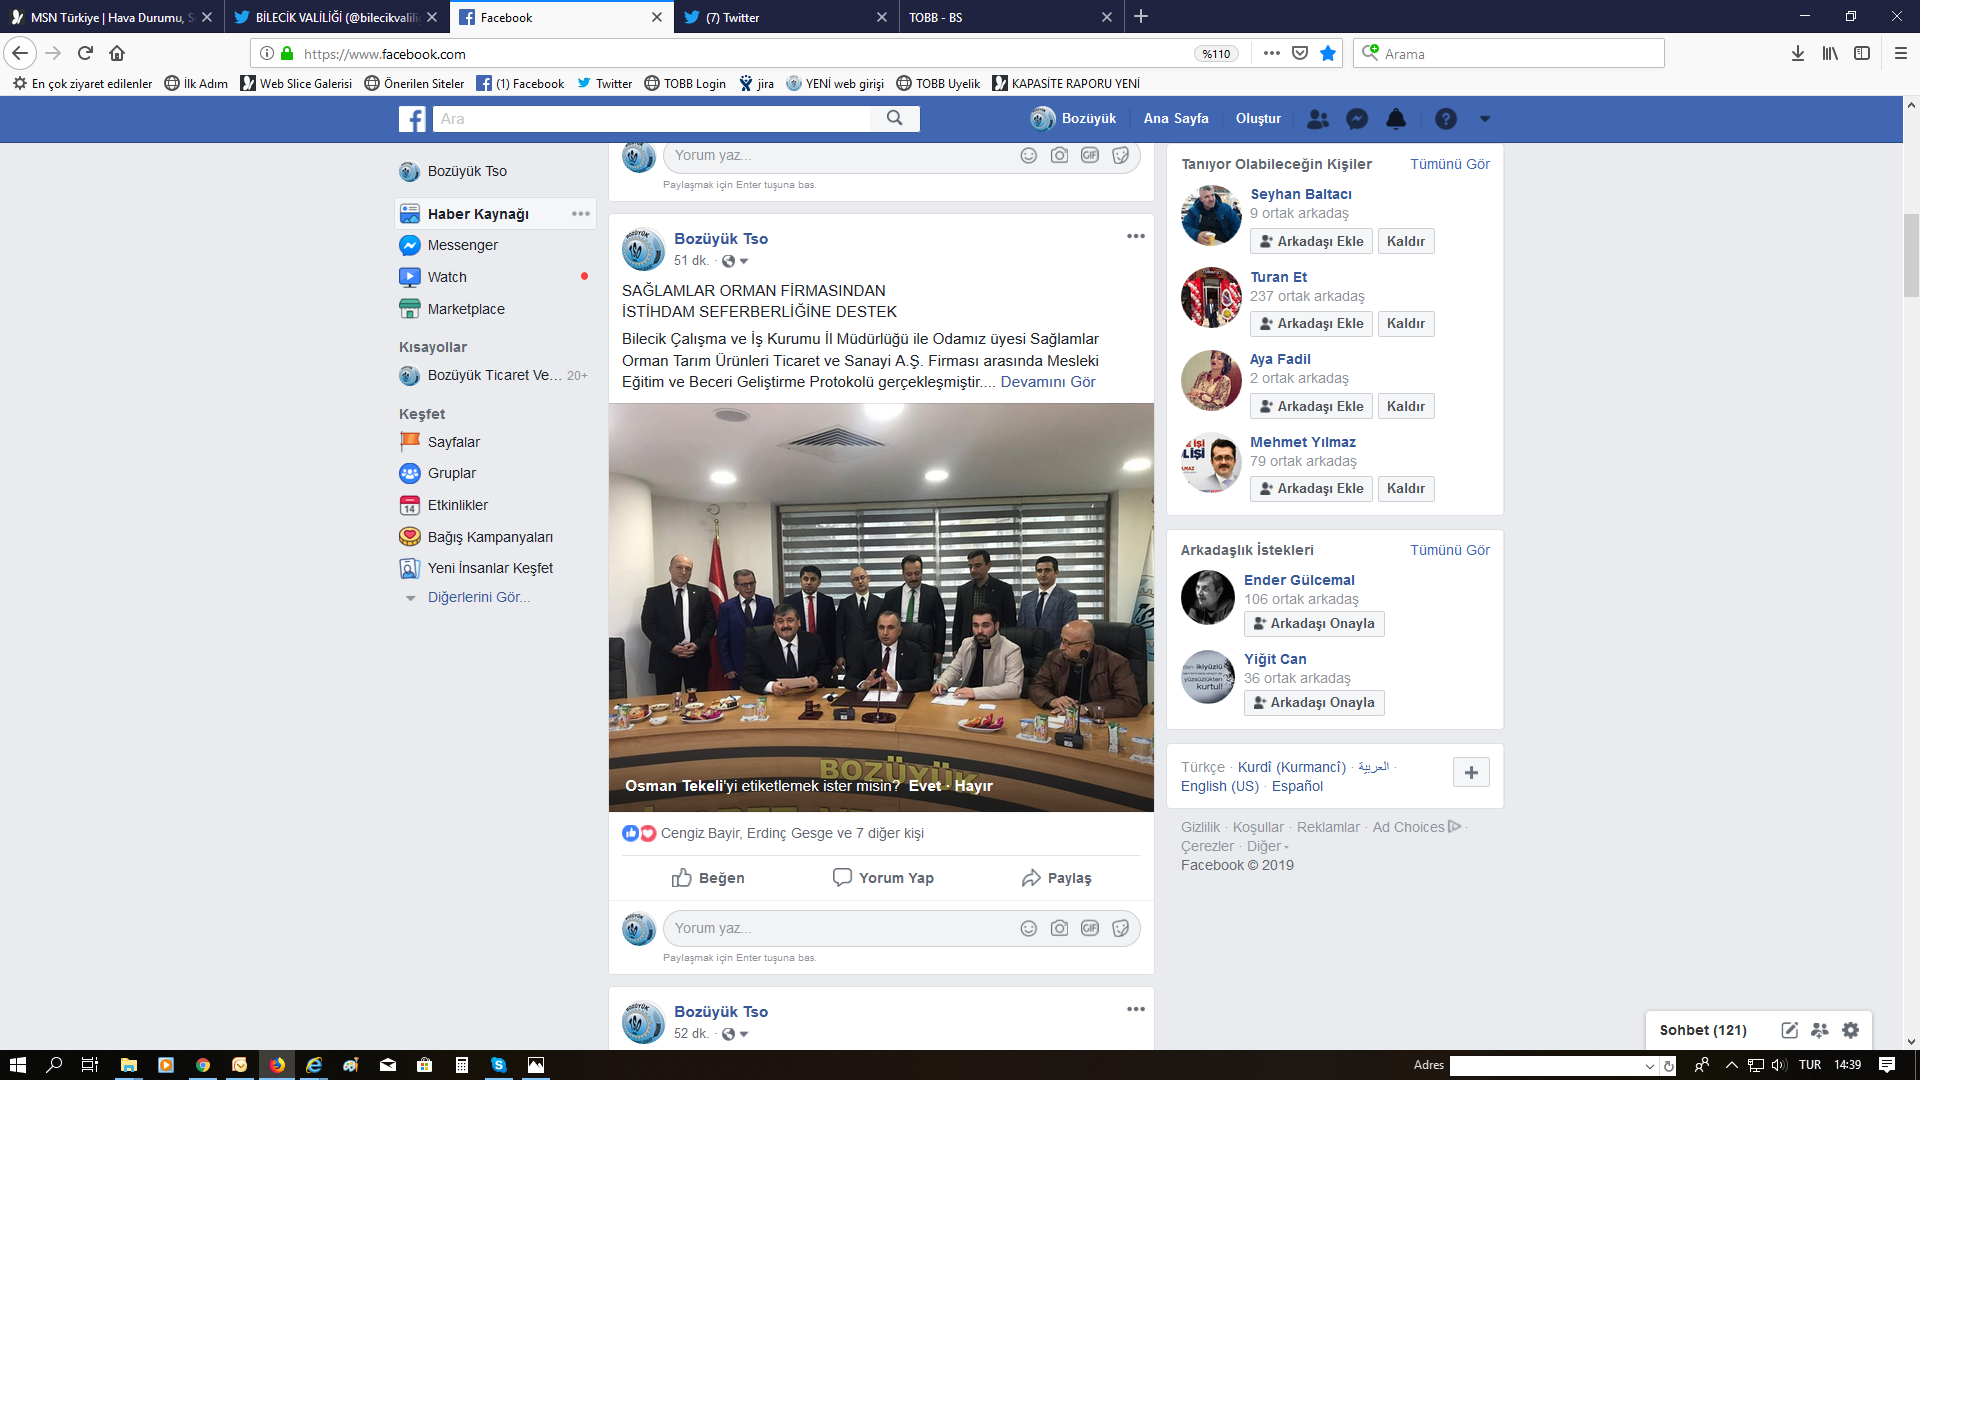1966x1426 pixels.
Task: Open the TOBB Login bookmark
Action: (x=685, y=83)
